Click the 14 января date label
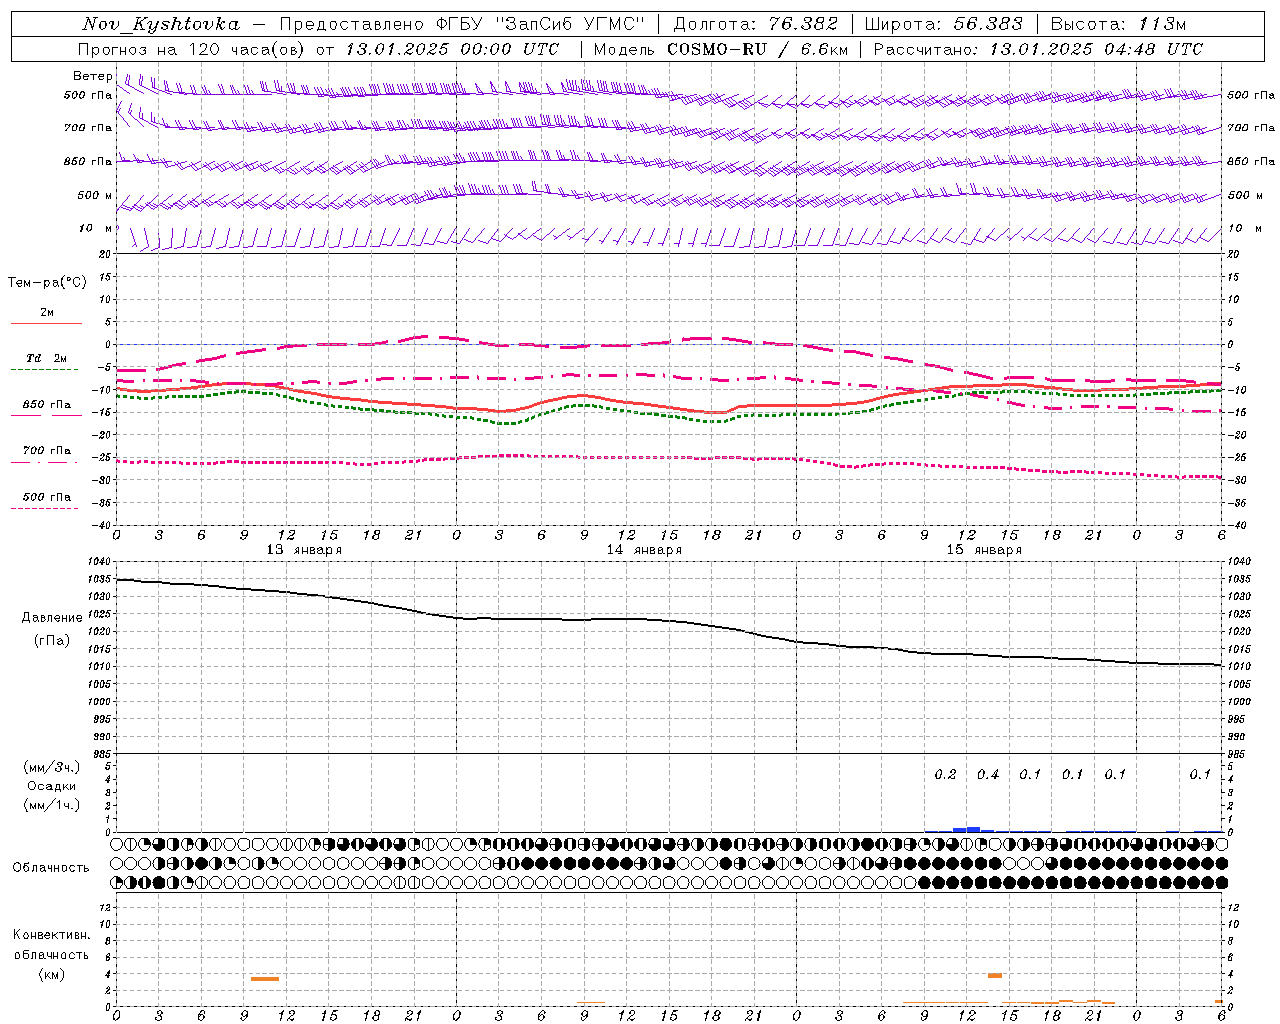Screen dimensions: 1280x1024 644,550
